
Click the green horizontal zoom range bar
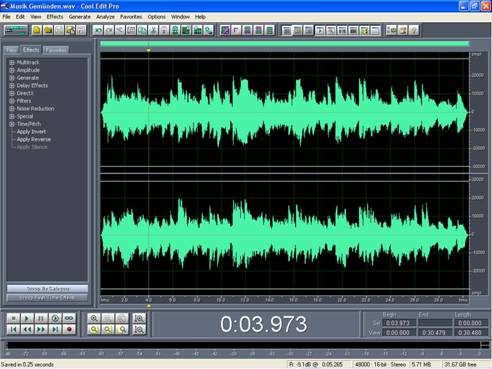pos(284,44)
